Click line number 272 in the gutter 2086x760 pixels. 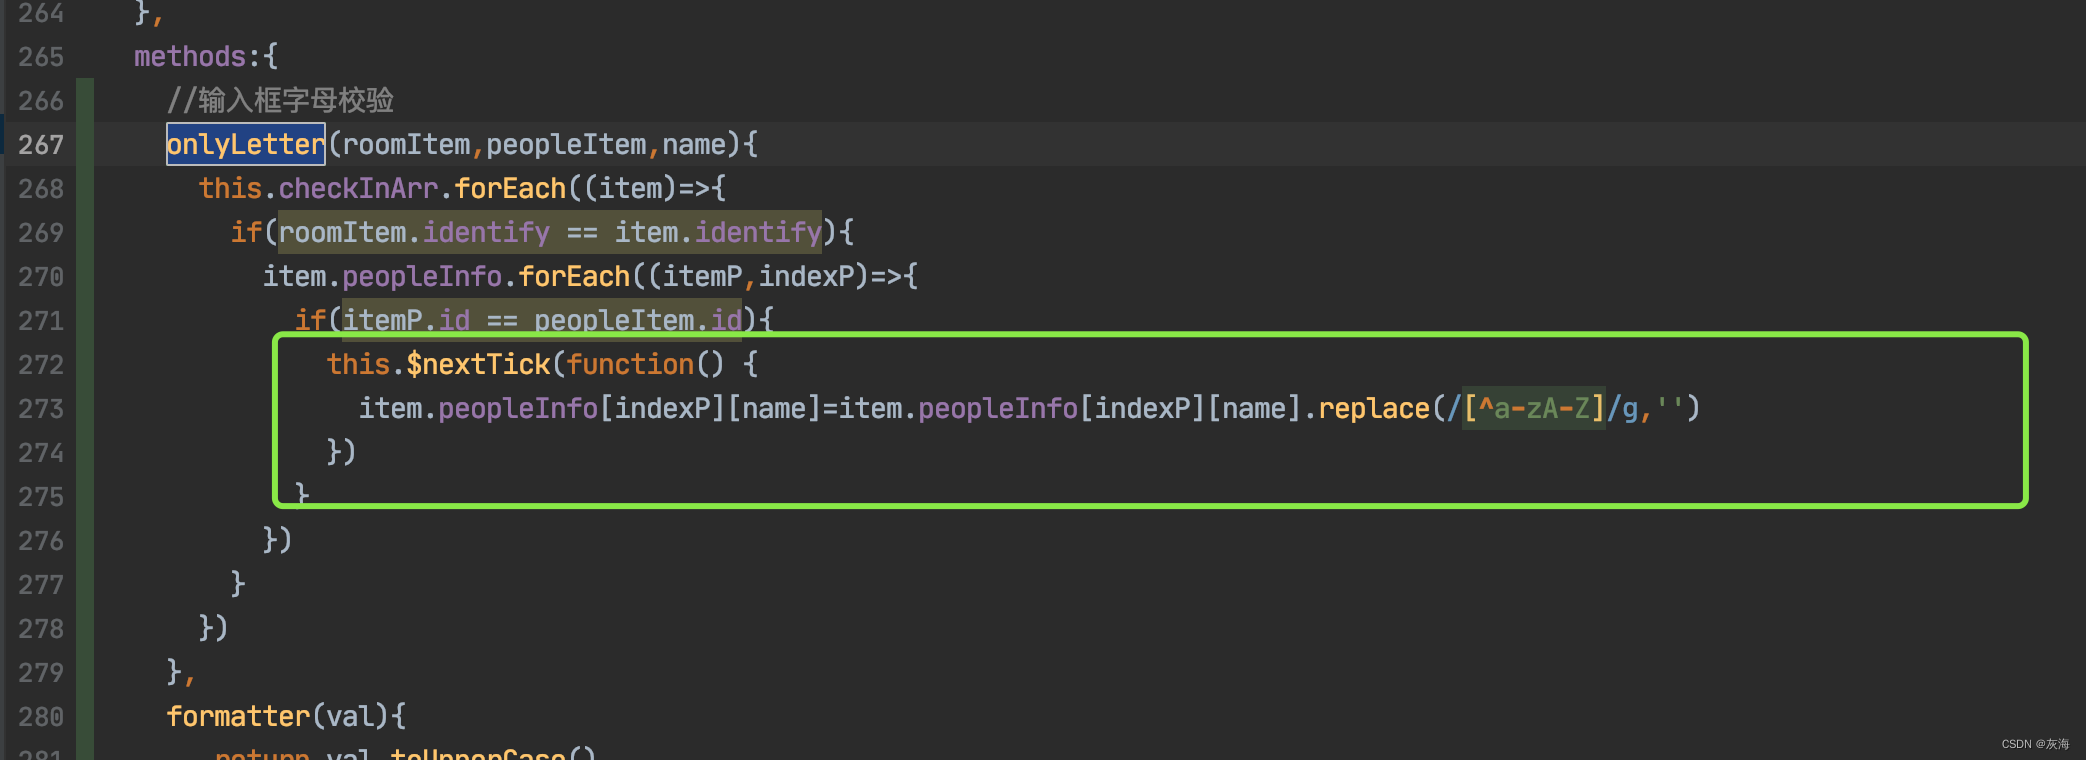pyautogui.click(x=41, y=365)
